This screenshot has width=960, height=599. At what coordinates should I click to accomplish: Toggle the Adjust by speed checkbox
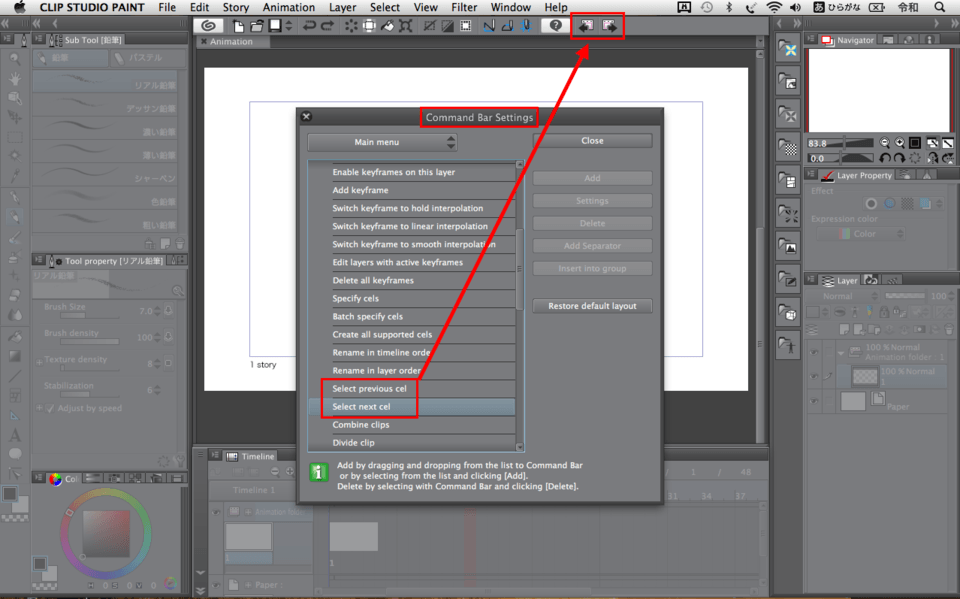pos(50,408)
